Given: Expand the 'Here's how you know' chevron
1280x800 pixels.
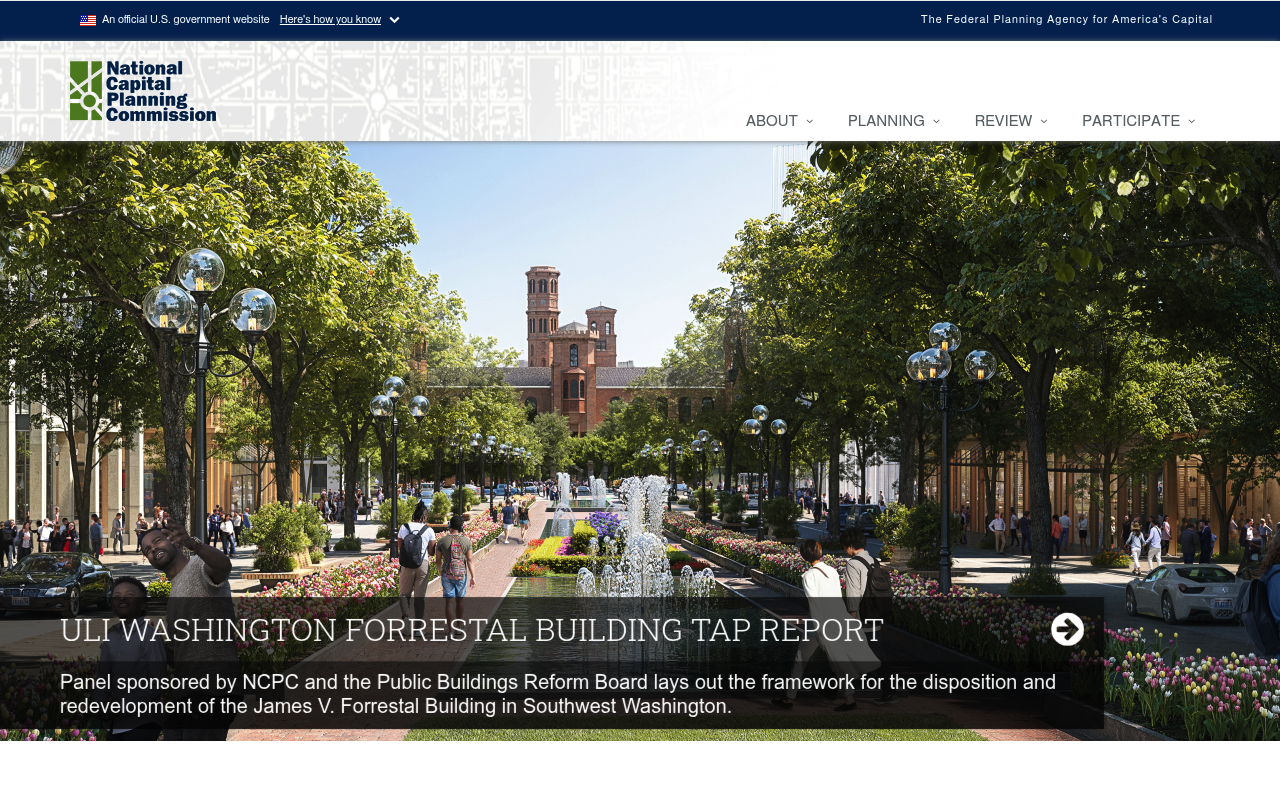Looking at the screenshot, I should point(394,20).
